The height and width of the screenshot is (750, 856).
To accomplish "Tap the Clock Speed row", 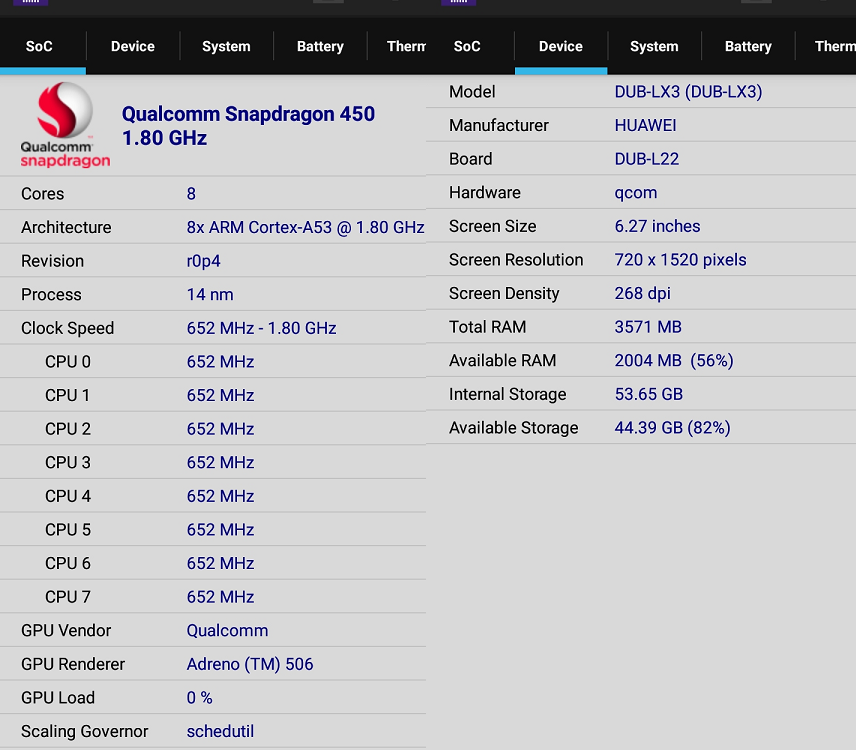I will pyautogui.click(x=213, y=328).
